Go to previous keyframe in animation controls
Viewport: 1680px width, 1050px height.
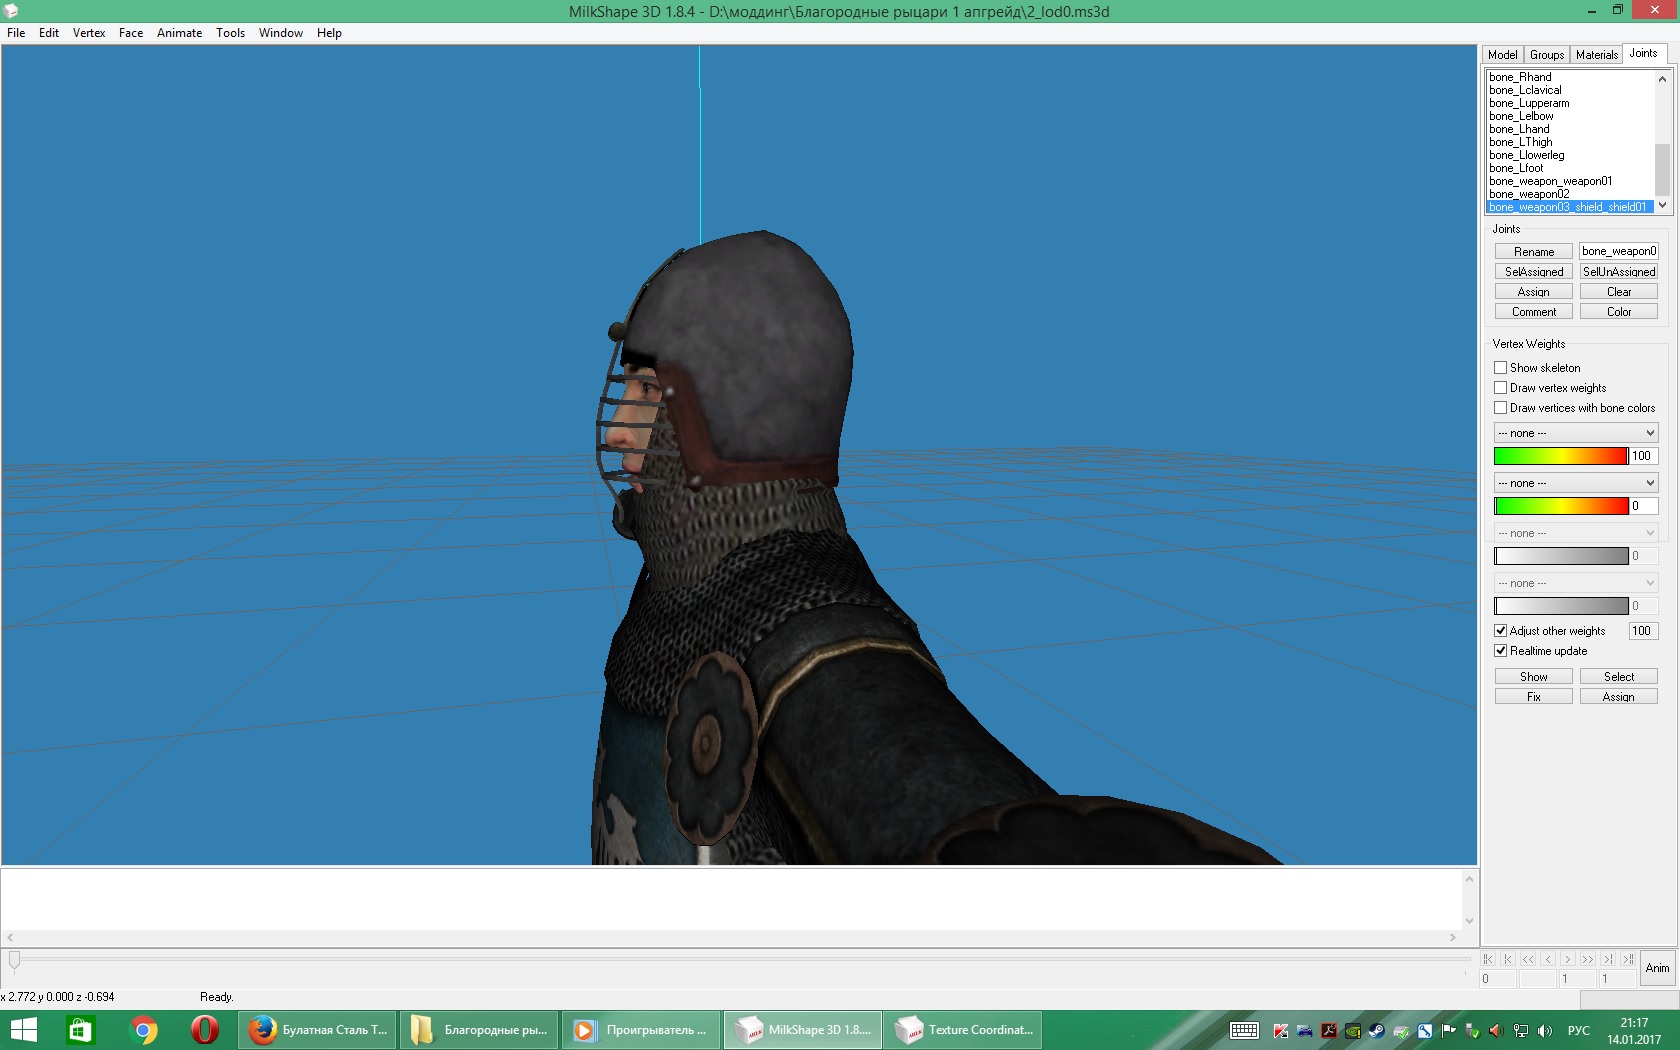(x=1508, y=959)
